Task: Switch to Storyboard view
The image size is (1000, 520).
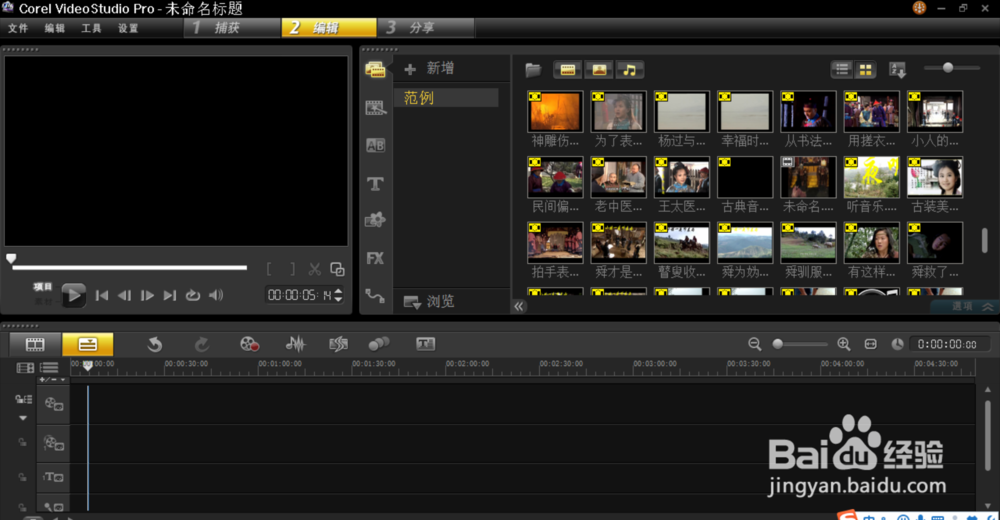Action: click(x=35, y=345)
